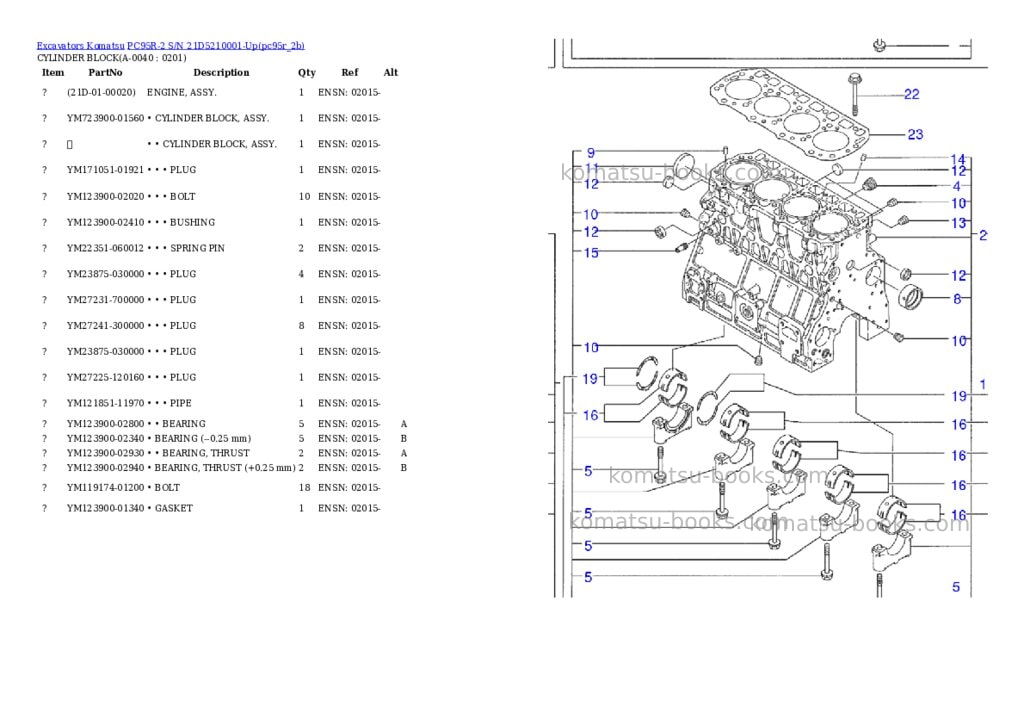Viewport: 1024px width, 725px height.
Task: Click BEARING, THRUST (+0.25 mm) description
Action: 225,468
